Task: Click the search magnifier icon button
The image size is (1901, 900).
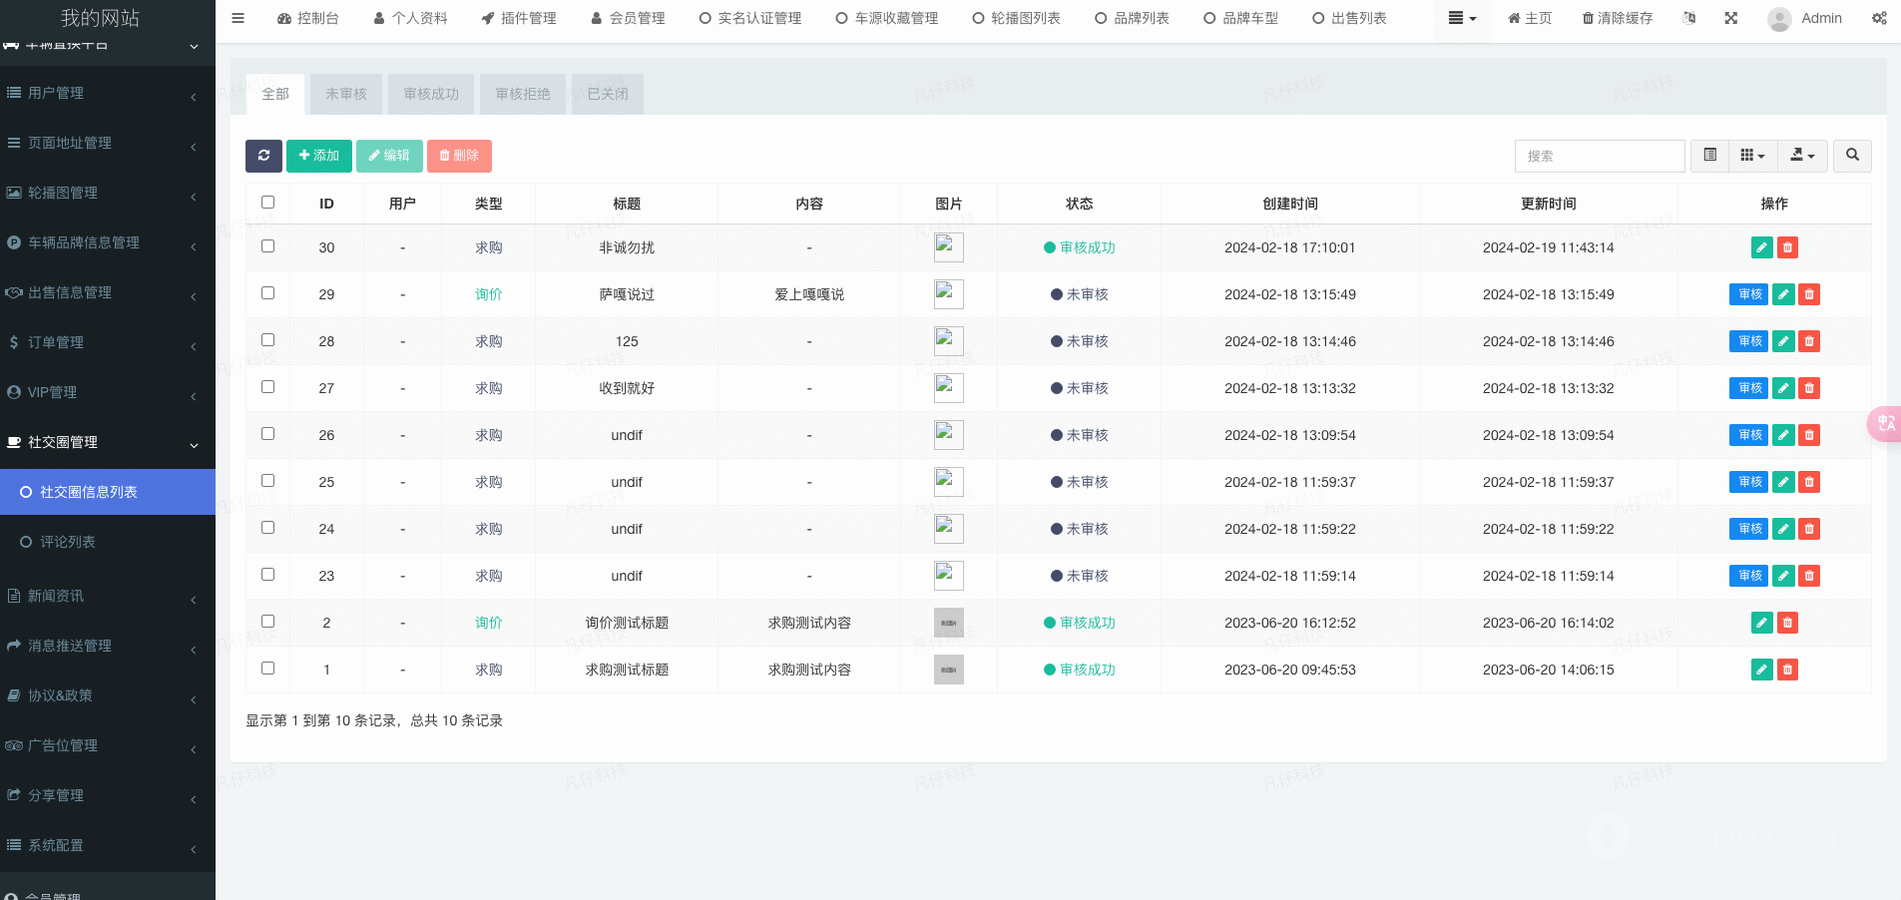Action: point(1852,156)
